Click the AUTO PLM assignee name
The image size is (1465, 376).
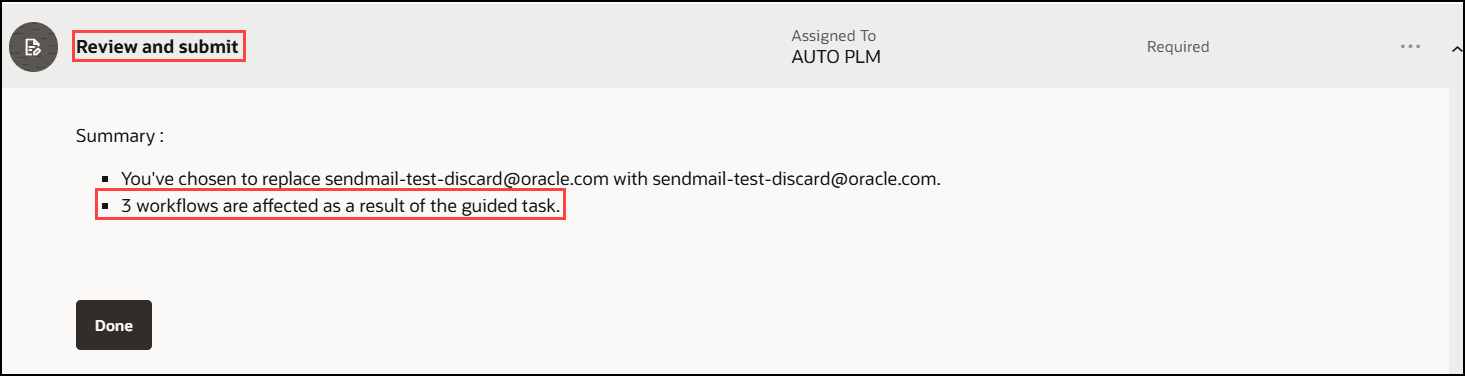(836, 57)
